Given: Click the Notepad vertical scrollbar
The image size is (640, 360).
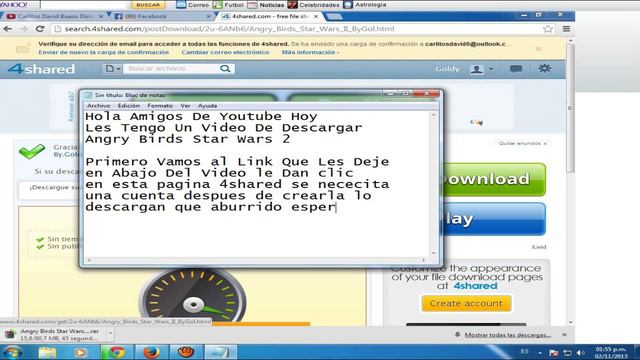Looking at the screenshot, I should point(433,184).
